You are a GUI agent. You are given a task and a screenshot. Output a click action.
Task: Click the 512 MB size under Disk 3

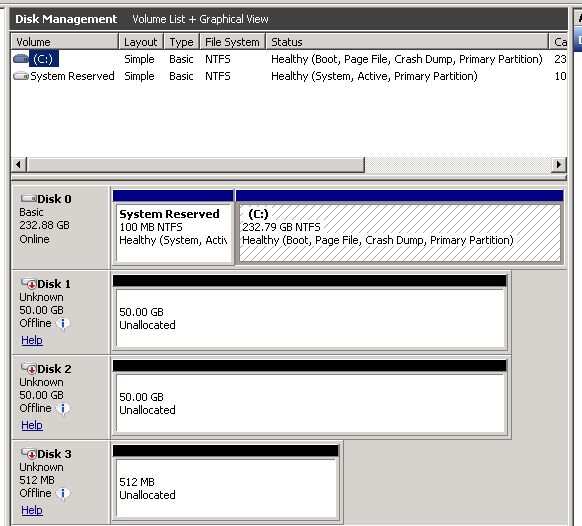click(x=37, y=480)
